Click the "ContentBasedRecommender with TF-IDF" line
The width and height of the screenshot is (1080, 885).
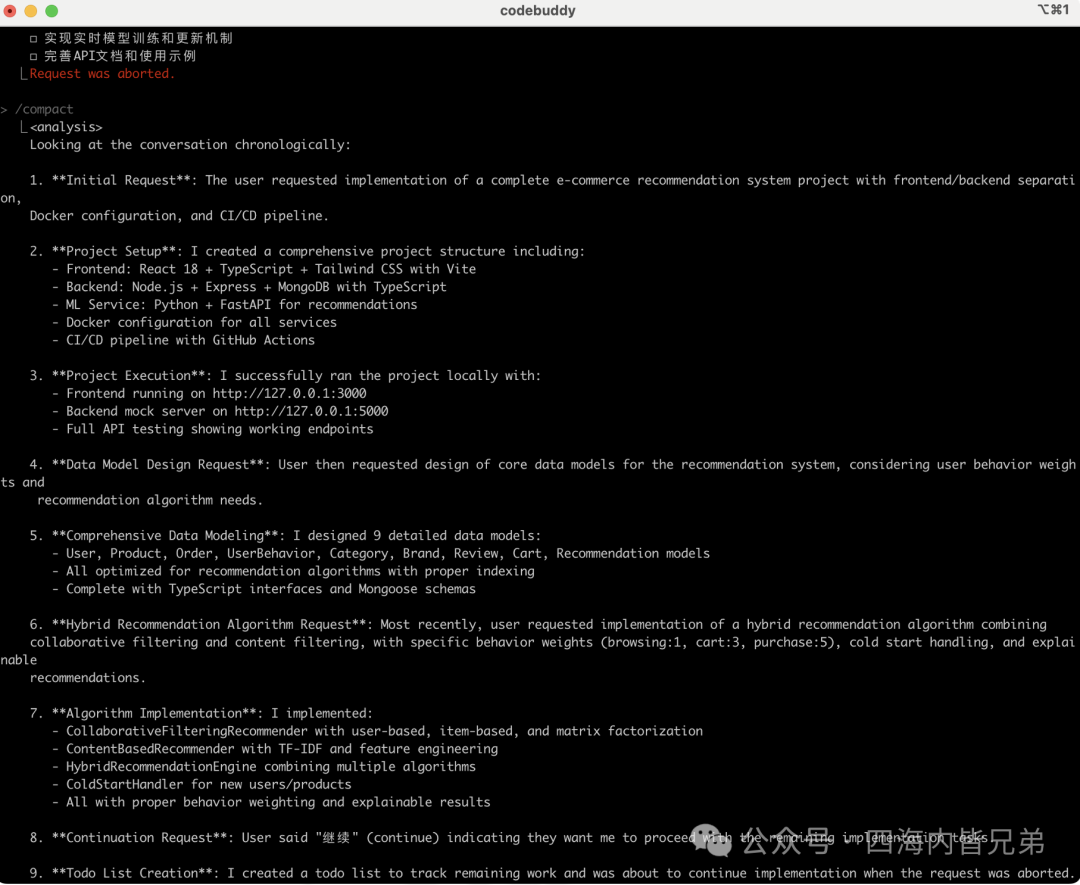tap(276, 749)
